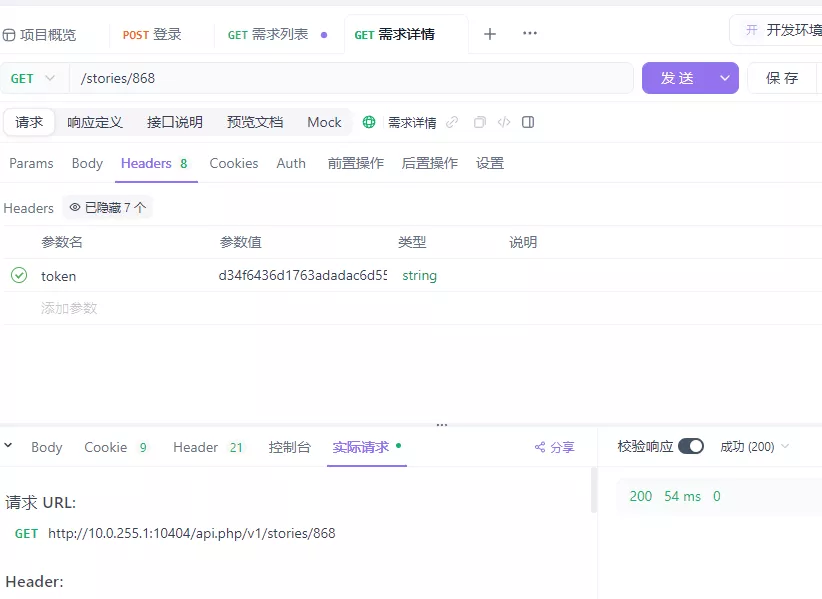Open code generation icon
822x599 pixels.
pos(504,122)
